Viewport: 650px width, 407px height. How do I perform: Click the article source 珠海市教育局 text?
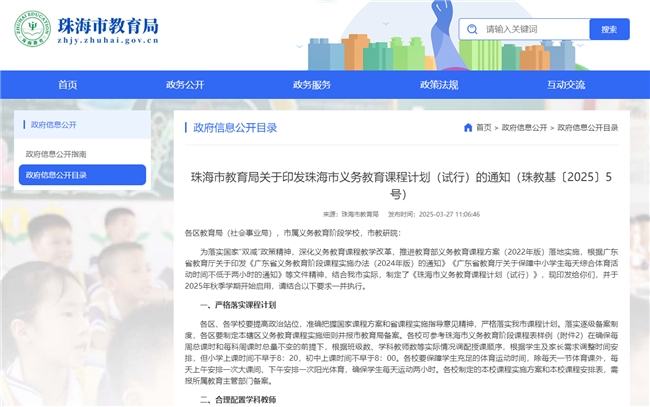coord(359,214)
